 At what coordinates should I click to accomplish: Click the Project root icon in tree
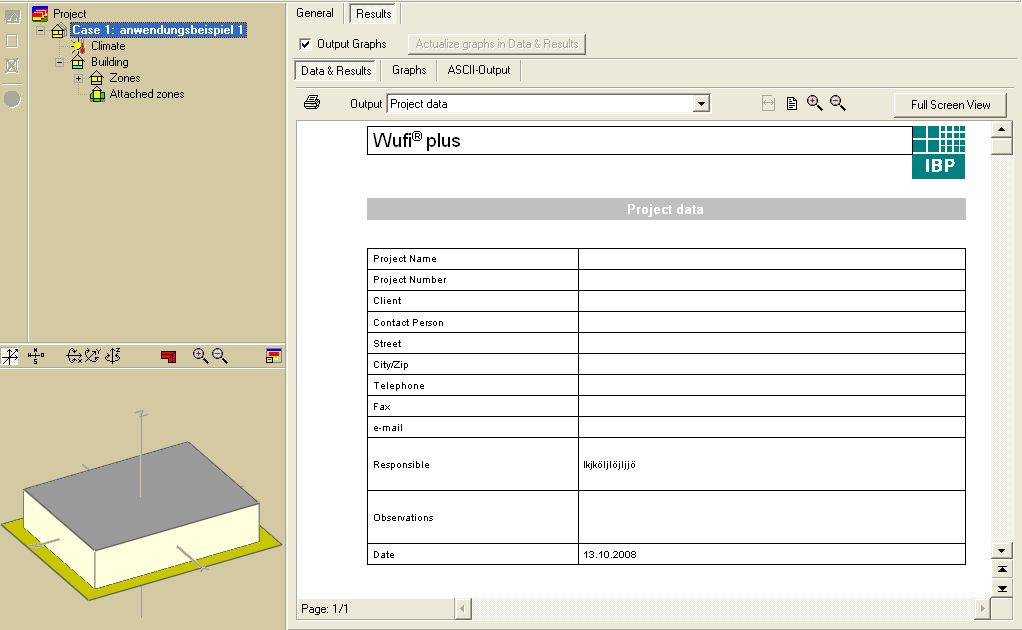[x=40, y=13]
